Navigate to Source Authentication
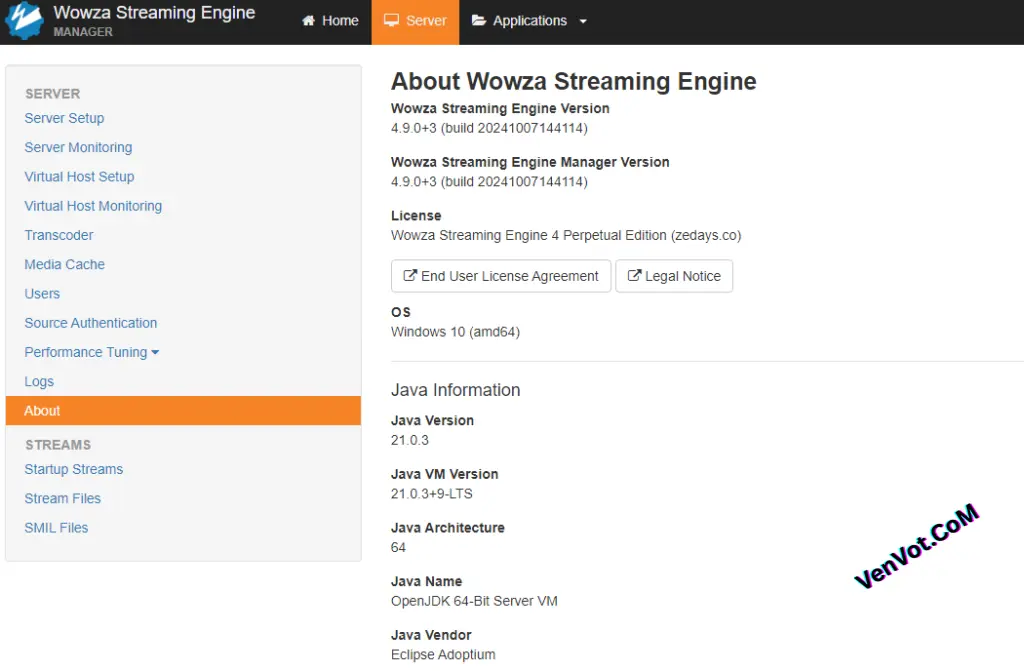Viewport: 1024px width, 671px height. click(90, 323)
